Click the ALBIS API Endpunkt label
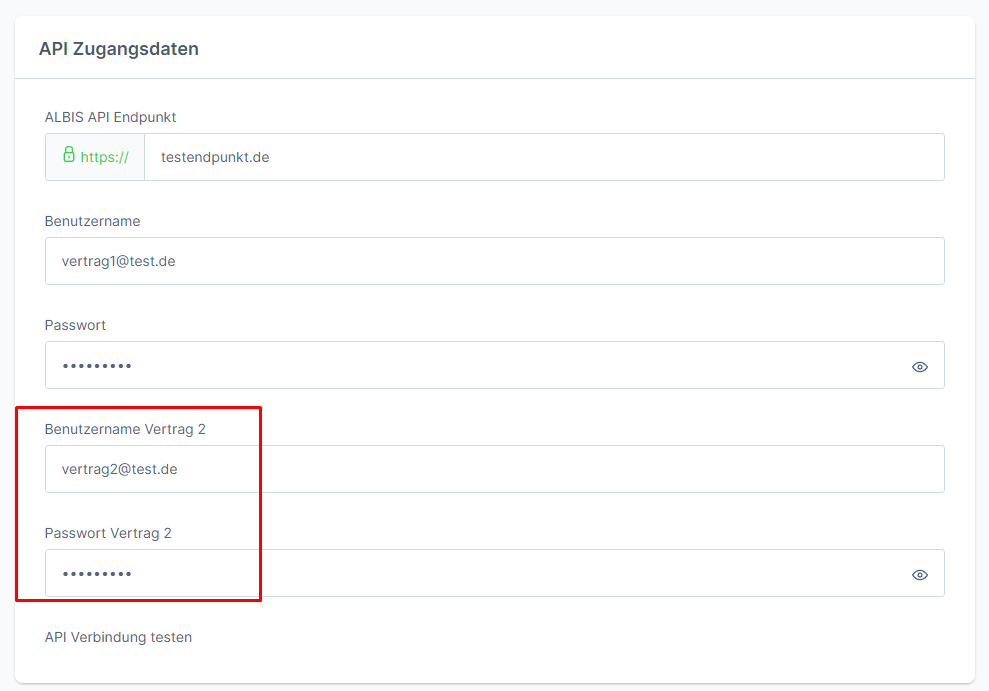Image resolution: width=989 pixels, height=691 pixels. [110, 117]
